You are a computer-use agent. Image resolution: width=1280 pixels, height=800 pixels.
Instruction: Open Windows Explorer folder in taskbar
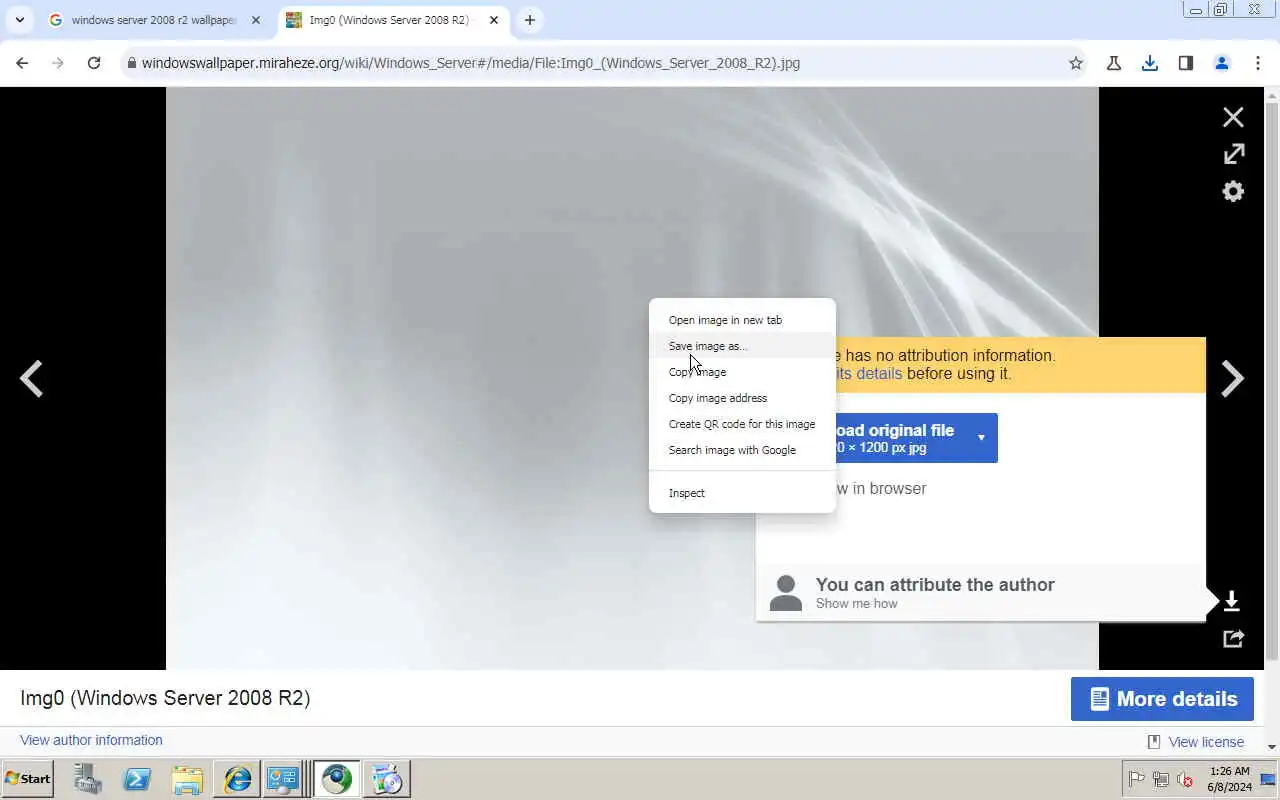[187, 779]
